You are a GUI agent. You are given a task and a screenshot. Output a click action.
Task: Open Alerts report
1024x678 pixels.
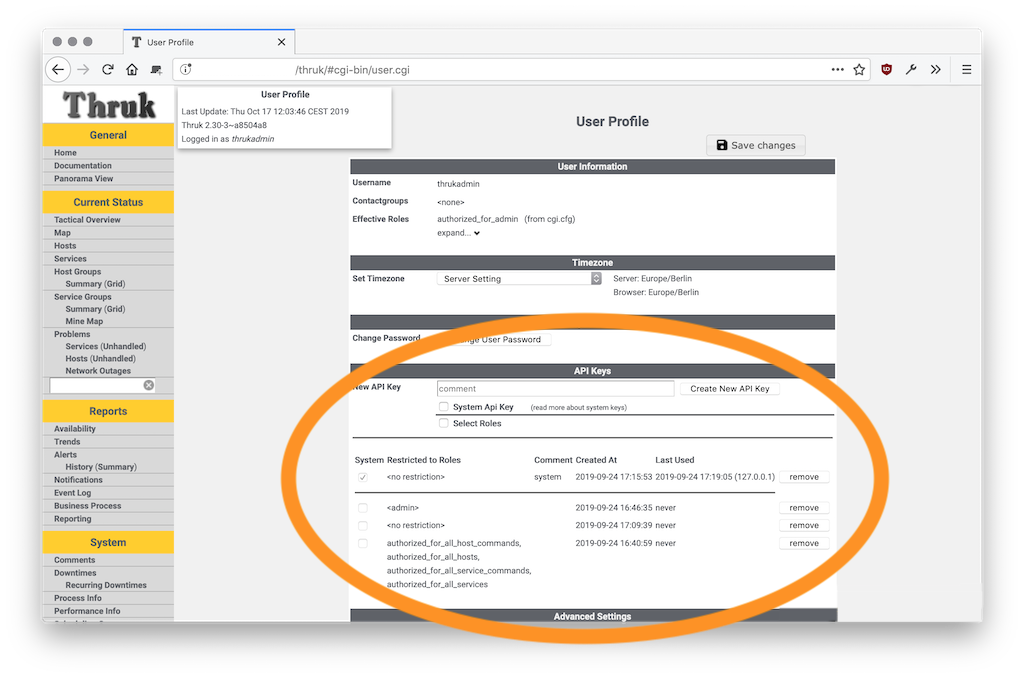pyautogui.click(x=65, y=455)
